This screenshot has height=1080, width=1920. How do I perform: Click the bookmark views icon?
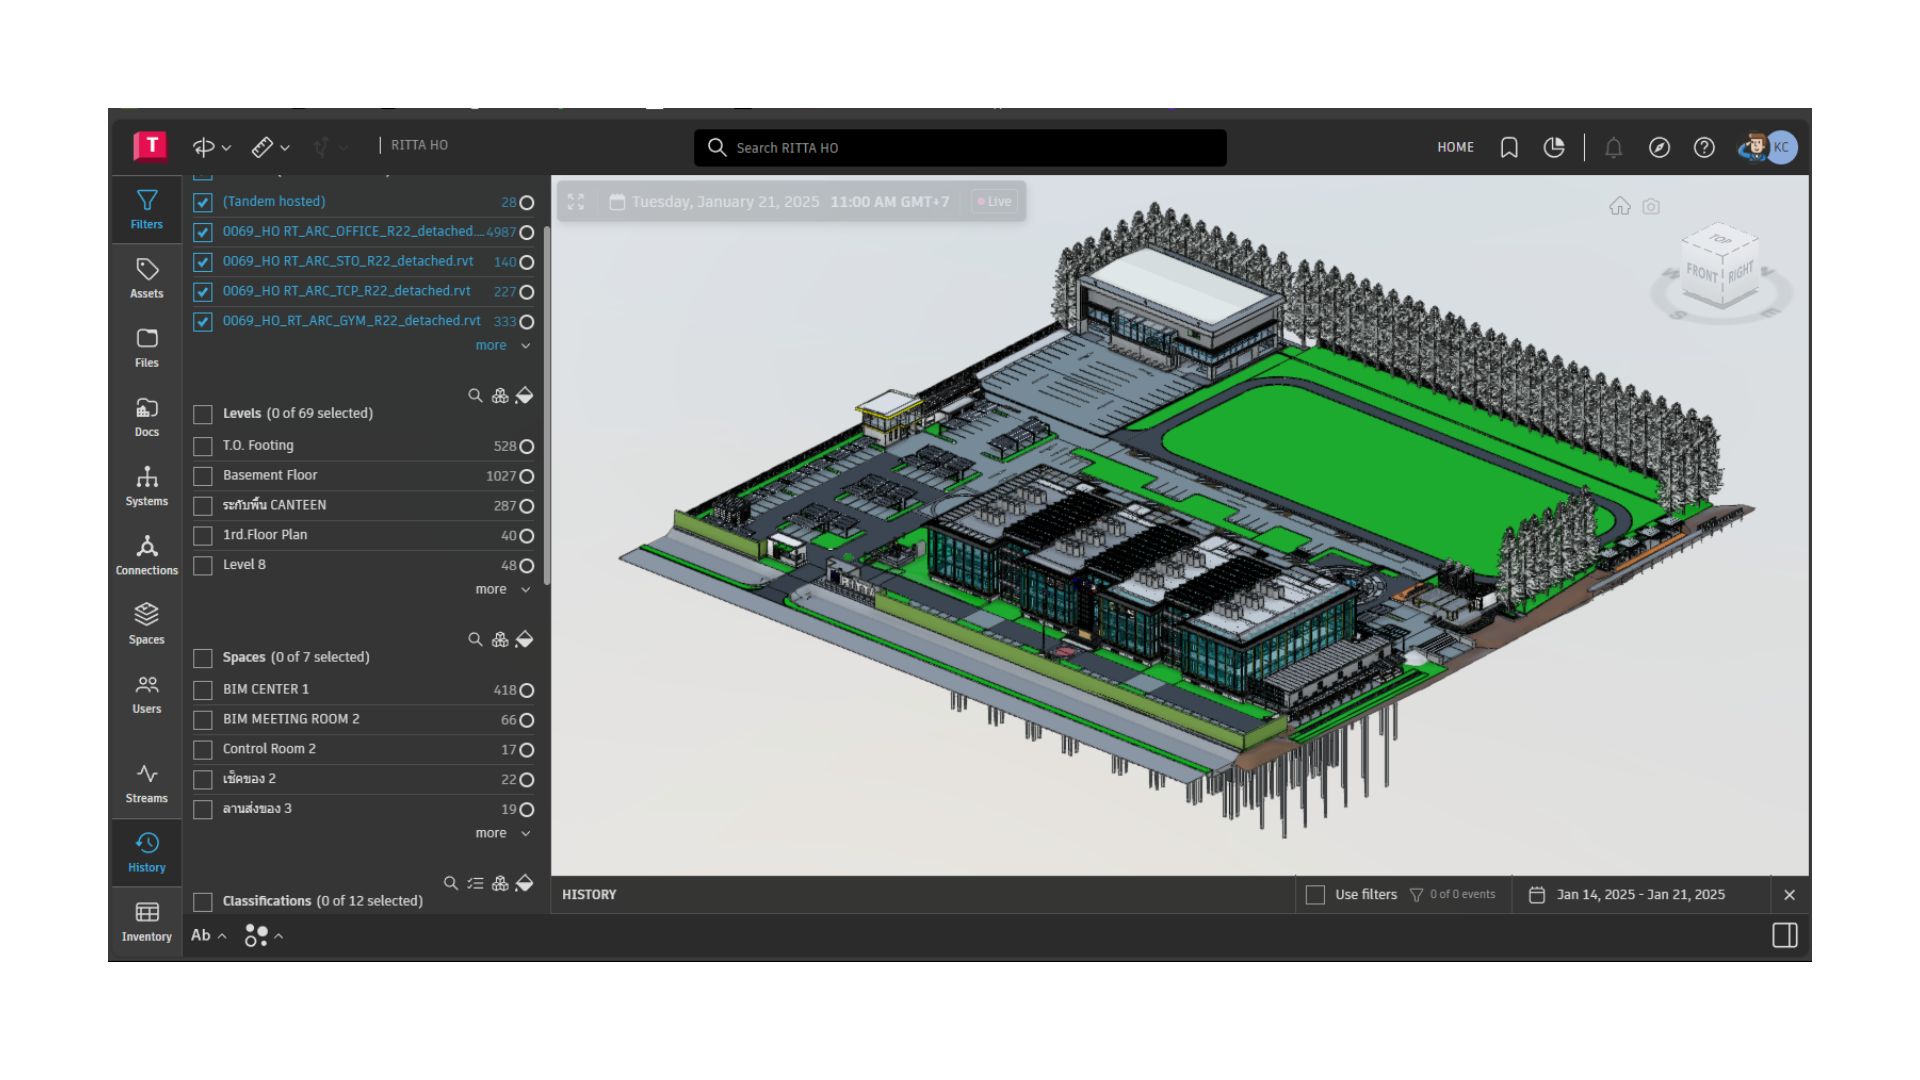(1509, 148)
